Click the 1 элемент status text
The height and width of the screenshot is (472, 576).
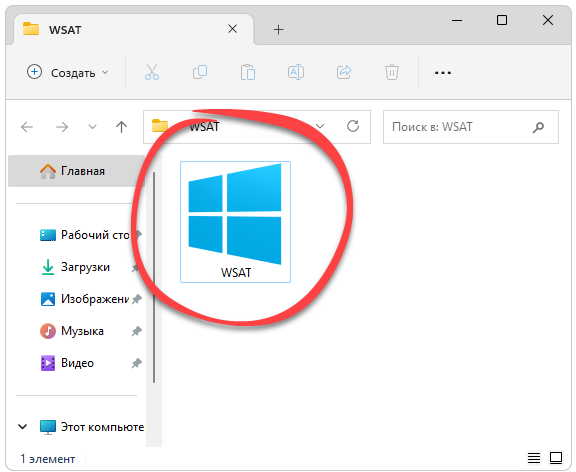[x=48, y=459]
